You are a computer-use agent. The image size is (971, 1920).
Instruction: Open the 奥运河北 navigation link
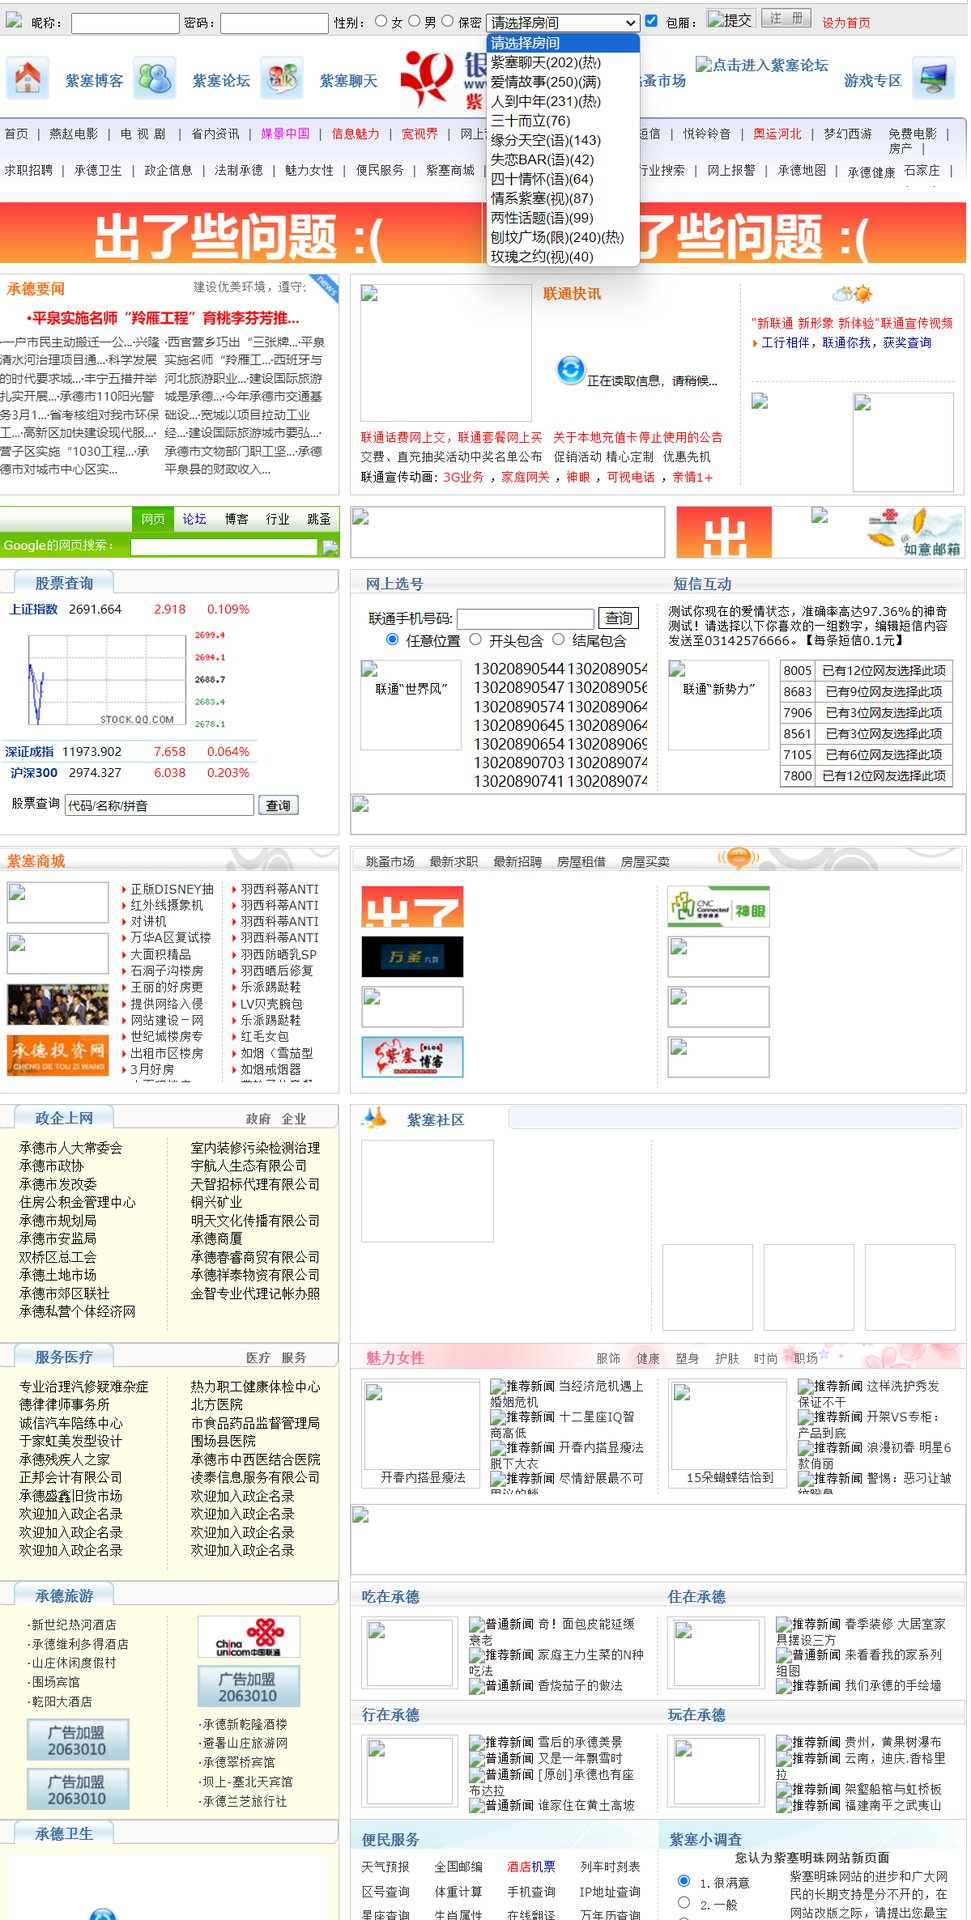(778, 133)
